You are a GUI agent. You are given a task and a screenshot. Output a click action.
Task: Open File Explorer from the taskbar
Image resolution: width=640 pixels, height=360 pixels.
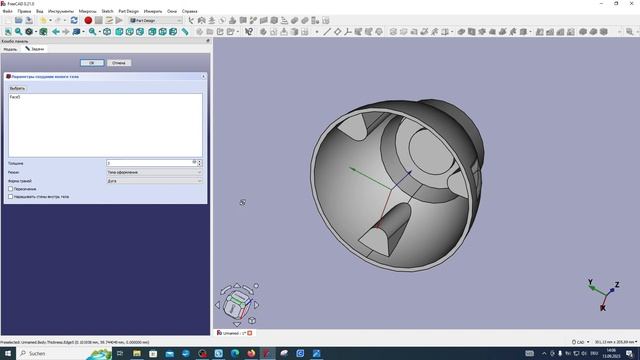pyautogui.click(x=137, y=353)
